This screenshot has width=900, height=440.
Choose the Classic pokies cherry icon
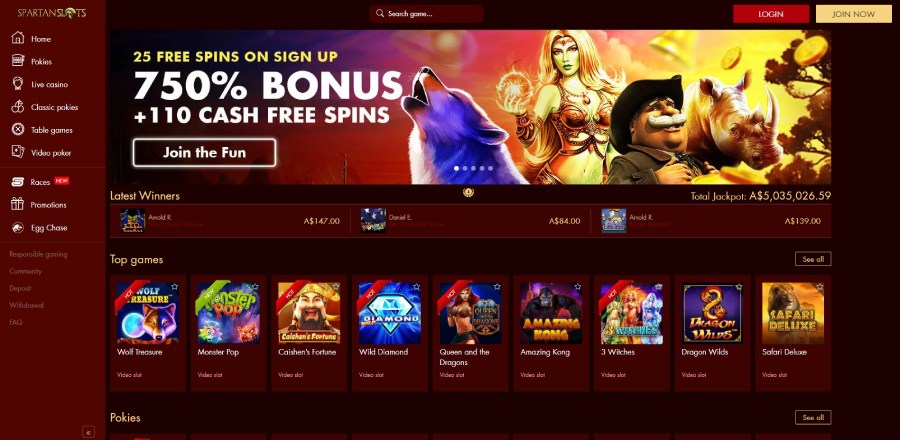pyautogui.click(x=18, y=107)
